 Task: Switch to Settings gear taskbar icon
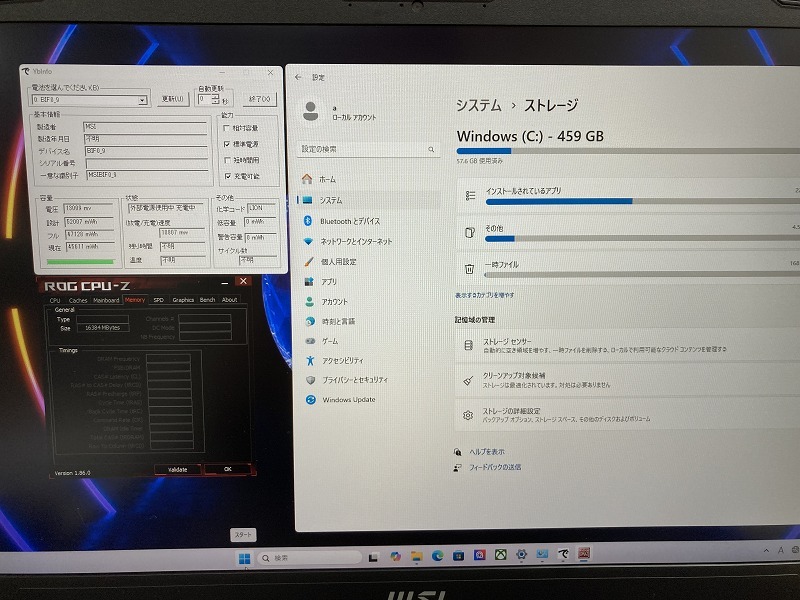pyautogui.click(x=521, y=554)
